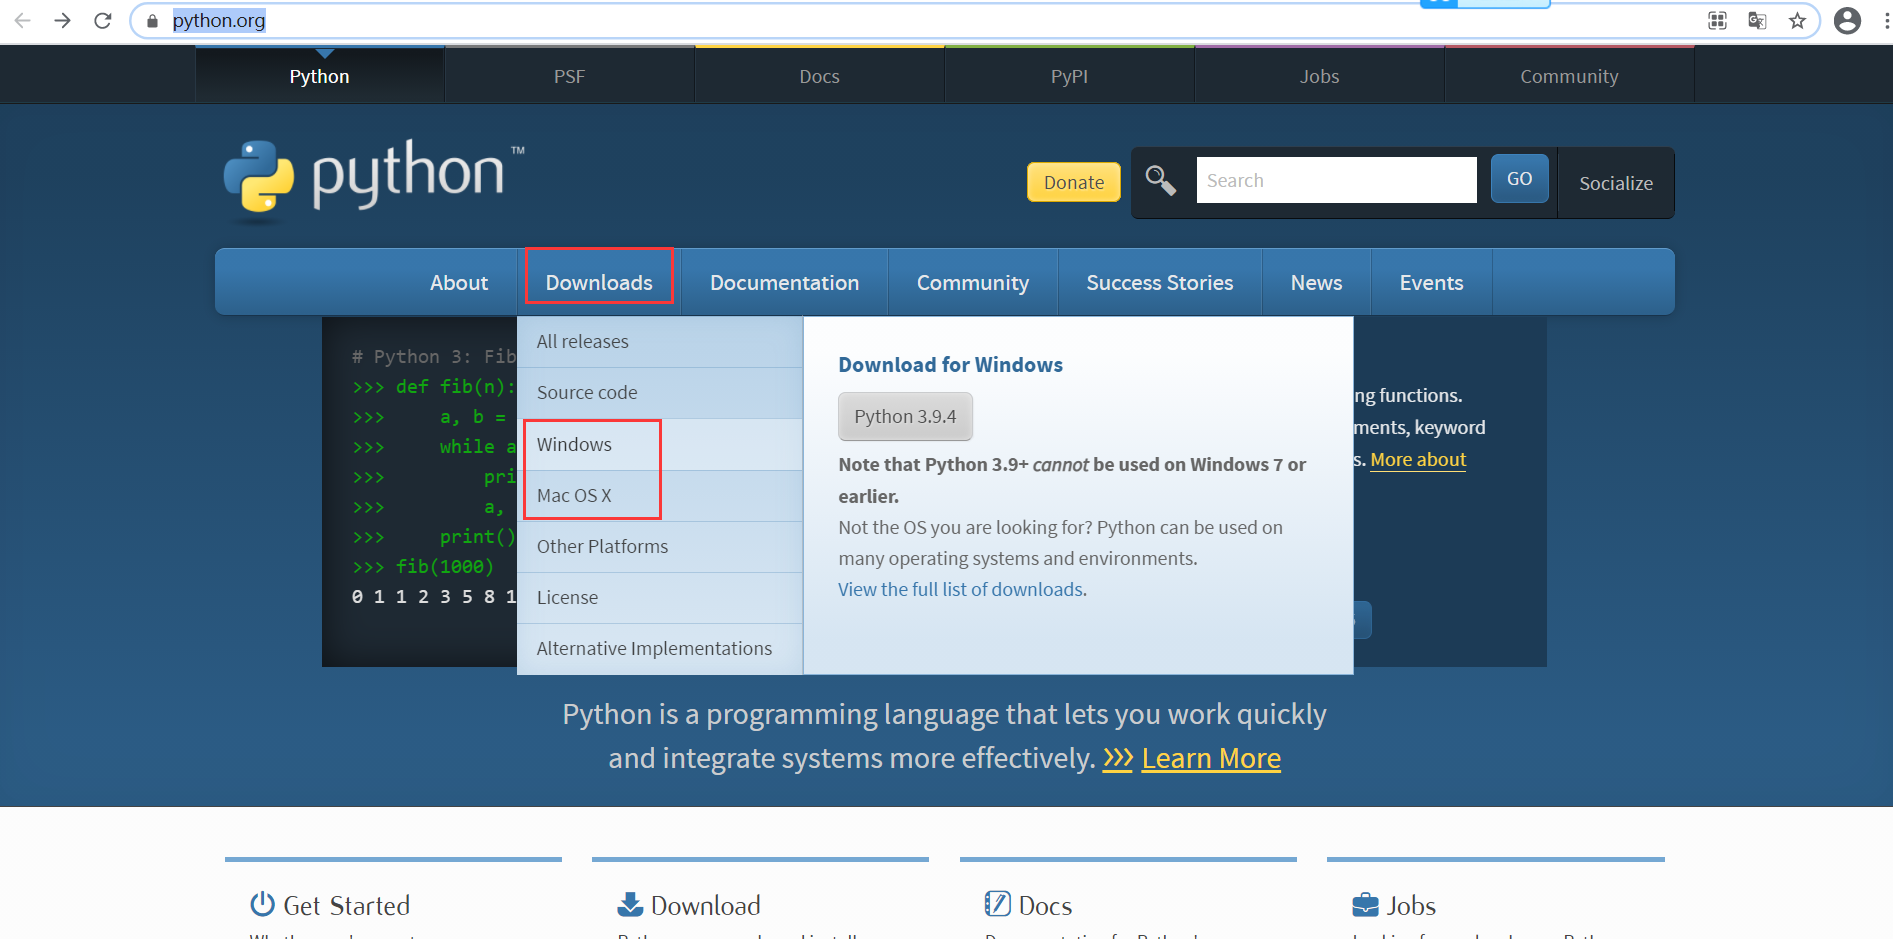This screenshot has width=1893, height=939.
Task: Switch to the PSF top tab
Action: coord(569,76)
